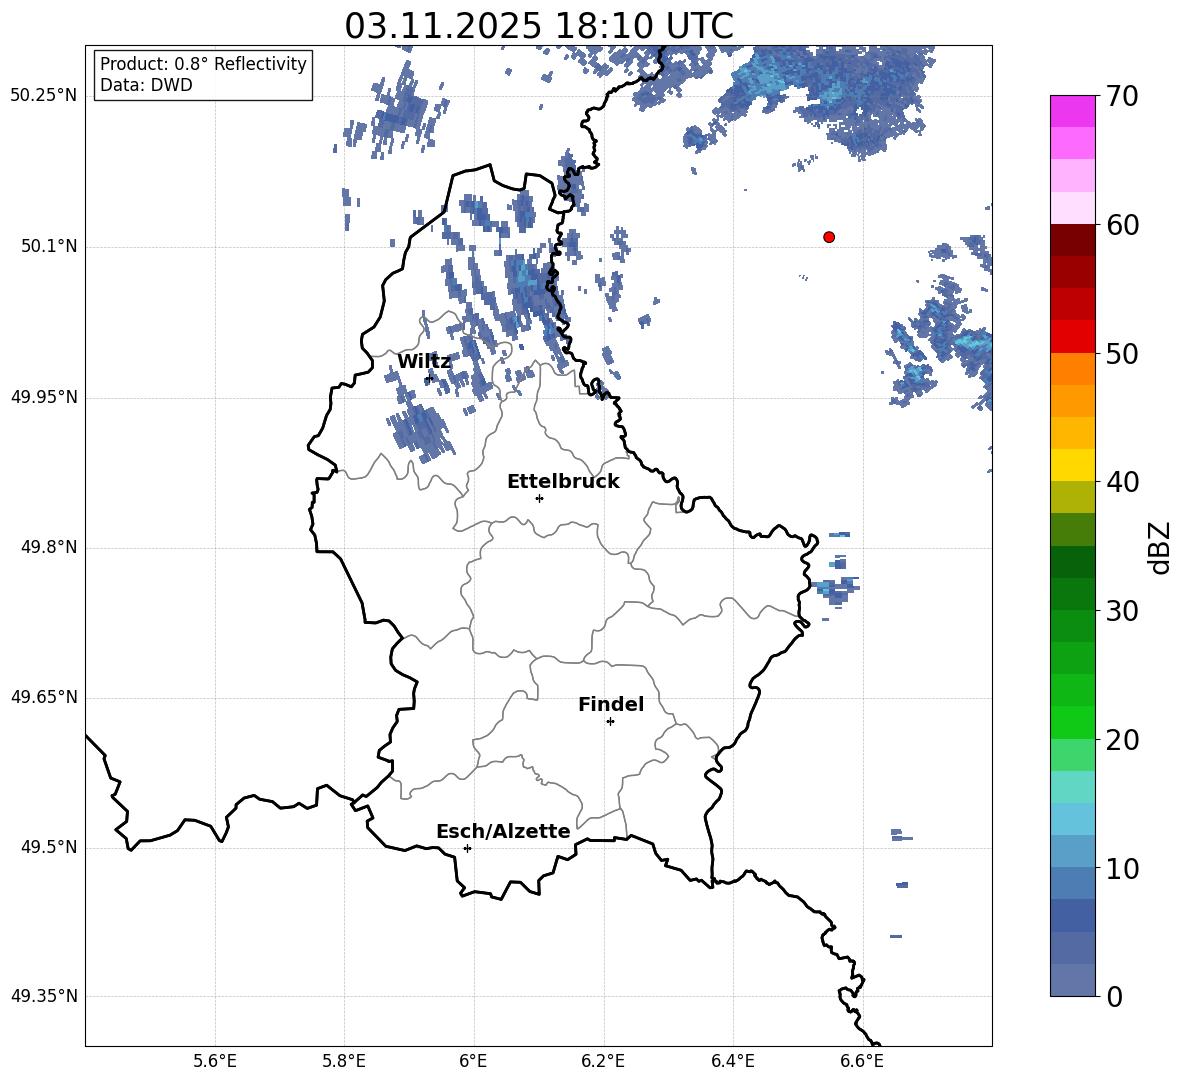
Task: Click the 5.6°E longitude label
Action: tap(215, 1061)
